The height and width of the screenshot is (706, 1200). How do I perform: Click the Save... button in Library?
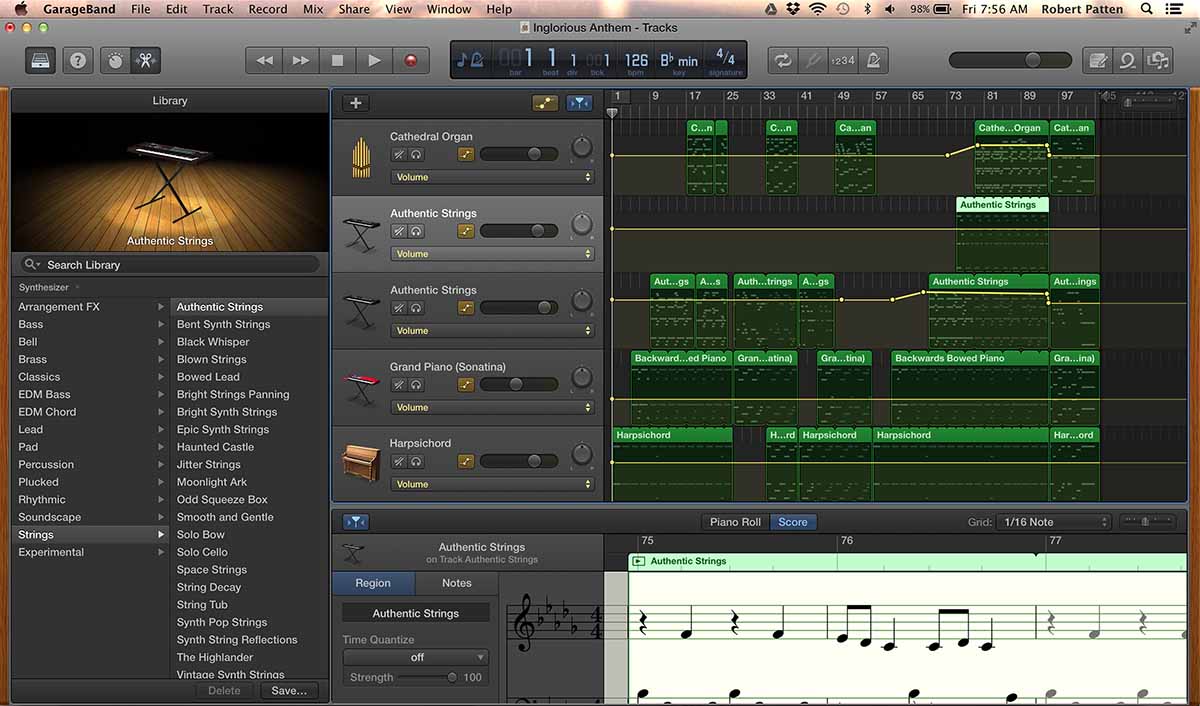coord(289,690)
